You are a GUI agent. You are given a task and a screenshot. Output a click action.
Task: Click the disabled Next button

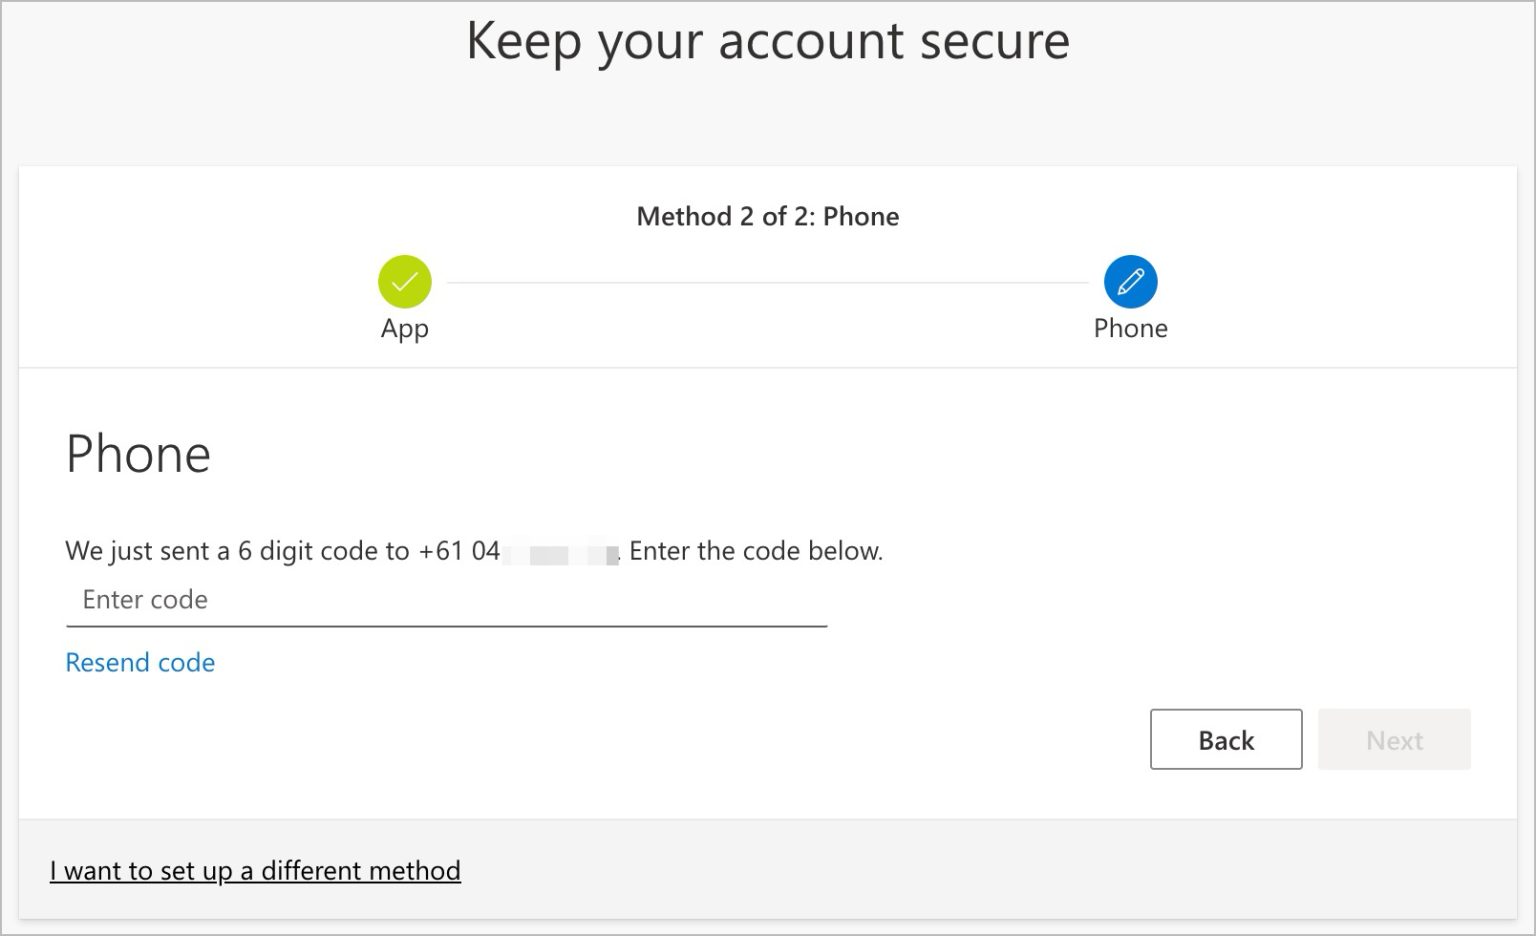[1394, 740]
